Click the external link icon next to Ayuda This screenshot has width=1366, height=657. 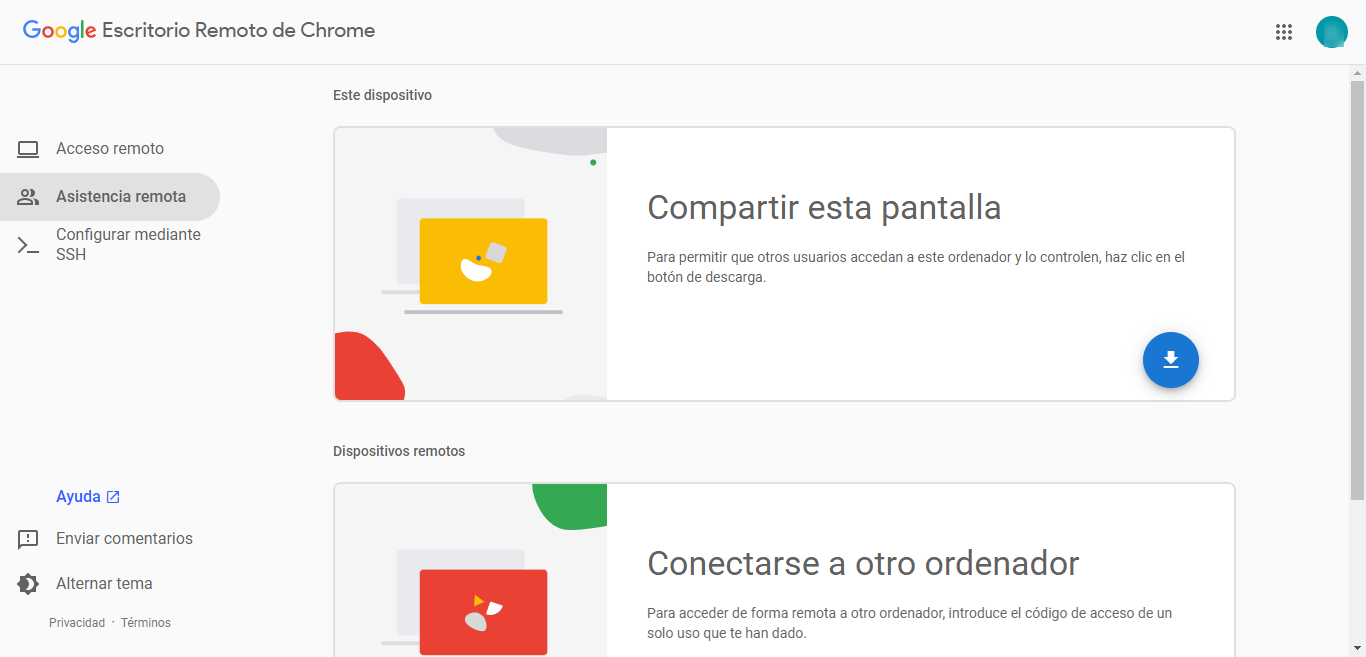113,497
